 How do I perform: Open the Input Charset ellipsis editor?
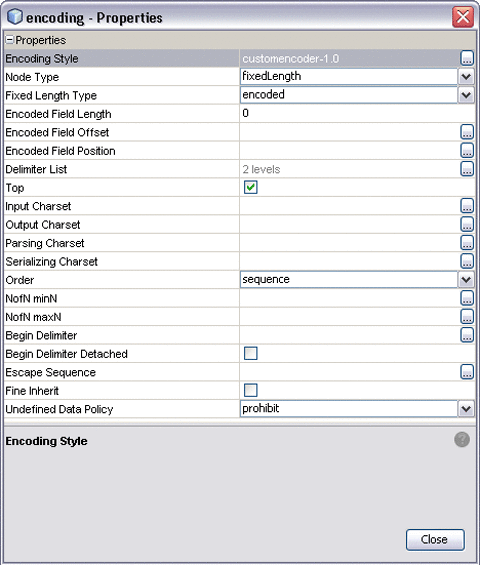[467, 206]
